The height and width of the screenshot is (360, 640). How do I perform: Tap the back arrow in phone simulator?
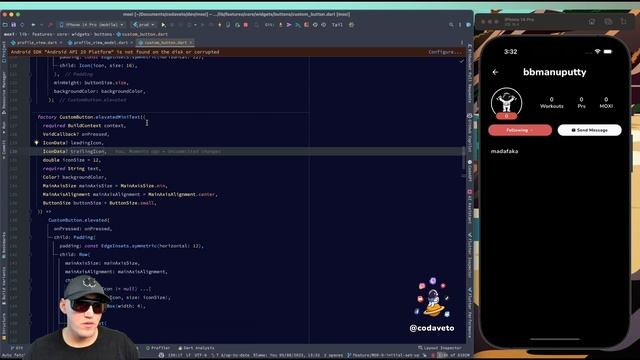click(495, 72)
